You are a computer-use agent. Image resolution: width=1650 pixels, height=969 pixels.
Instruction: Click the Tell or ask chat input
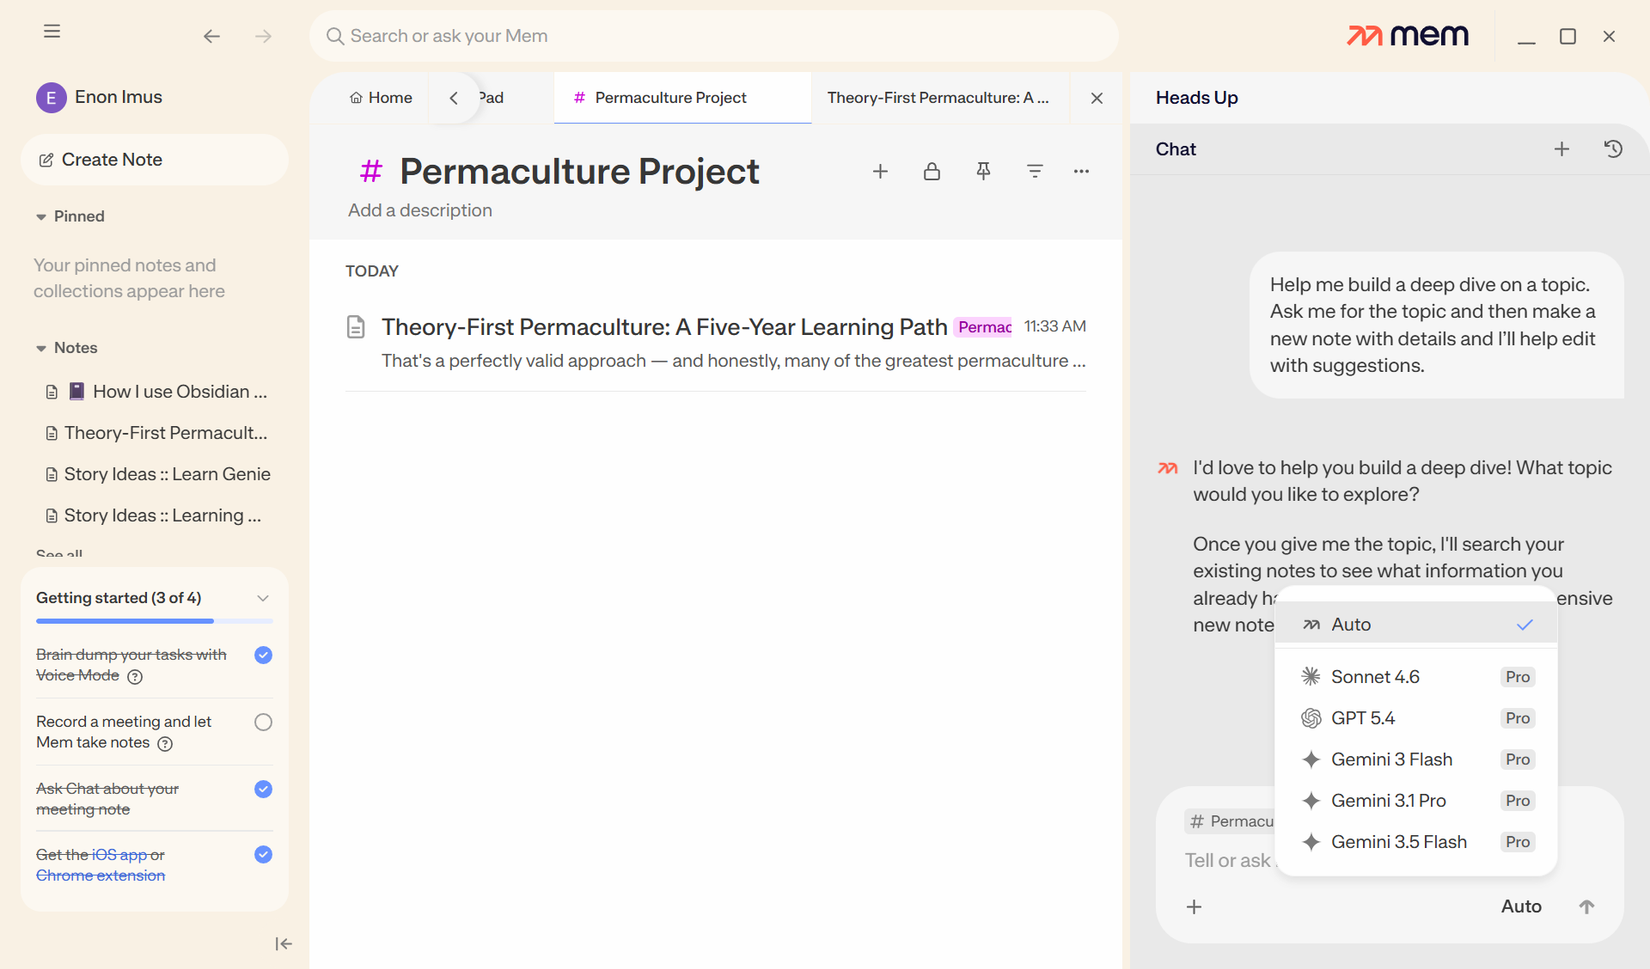(1229, 861)
